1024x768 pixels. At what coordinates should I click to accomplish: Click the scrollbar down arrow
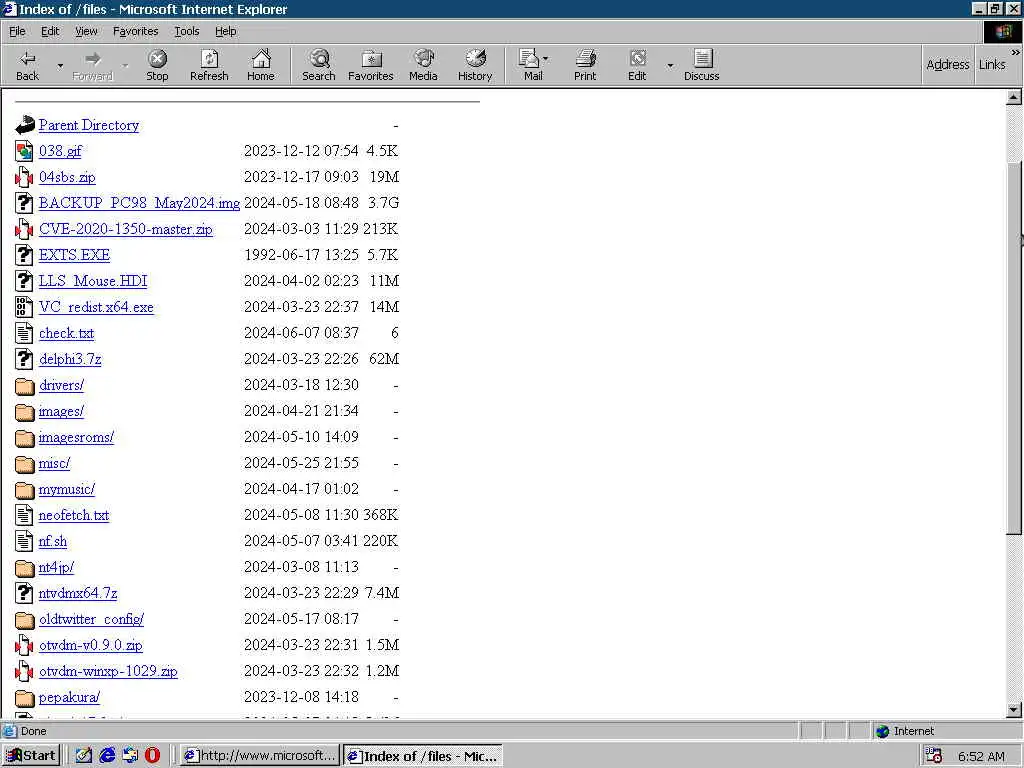click(x=1014, y=710)
